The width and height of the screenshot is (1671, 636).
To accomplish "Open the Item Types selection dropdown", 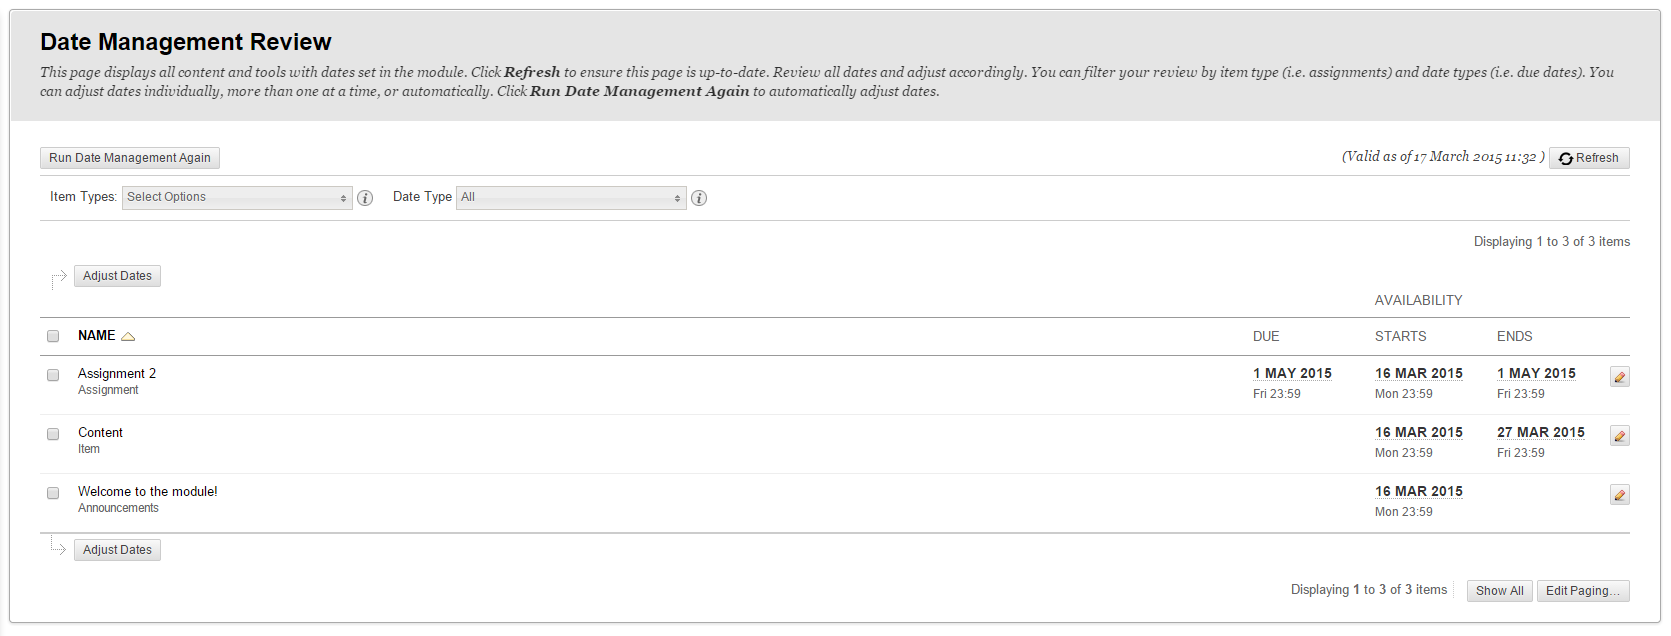I will pos(236,197).
